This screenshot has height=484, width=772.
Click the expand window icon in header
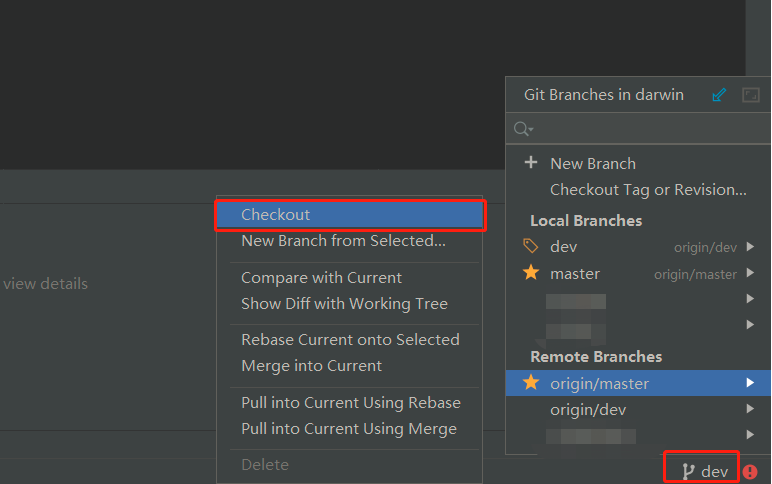[751, 95]
